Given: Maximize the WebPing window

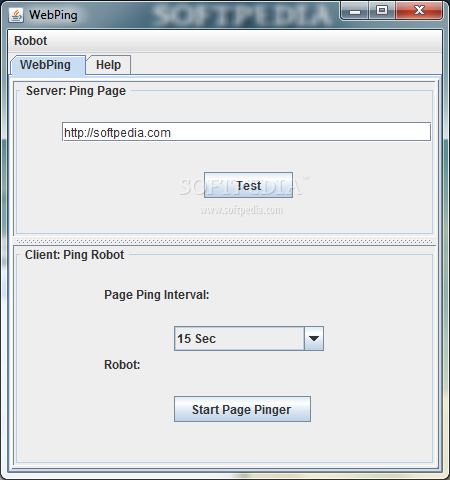Looking at the screenshot, I should tap(382, 11).
